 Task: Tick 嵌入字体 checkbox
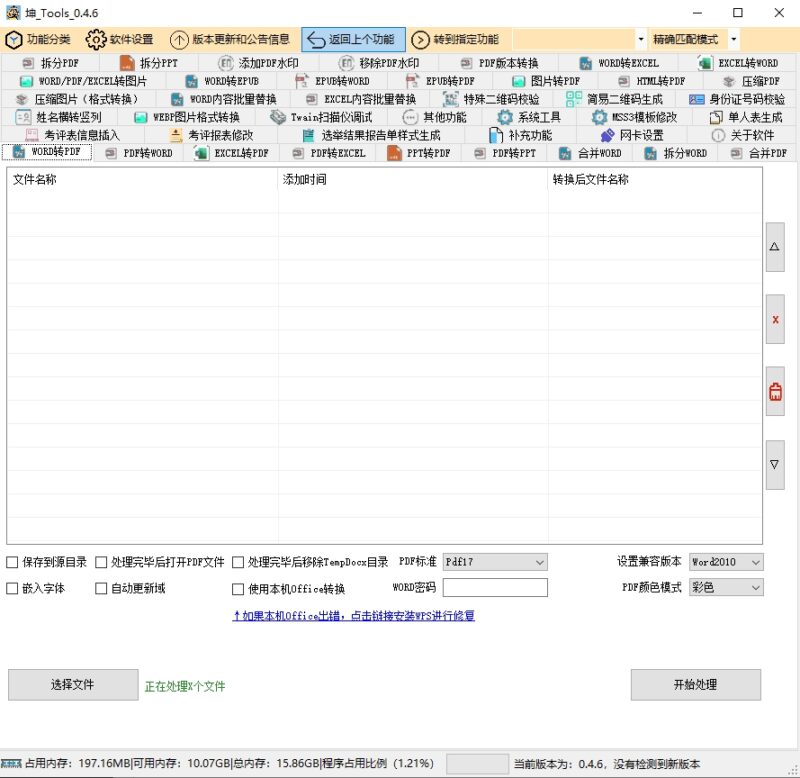pos(12,588)
